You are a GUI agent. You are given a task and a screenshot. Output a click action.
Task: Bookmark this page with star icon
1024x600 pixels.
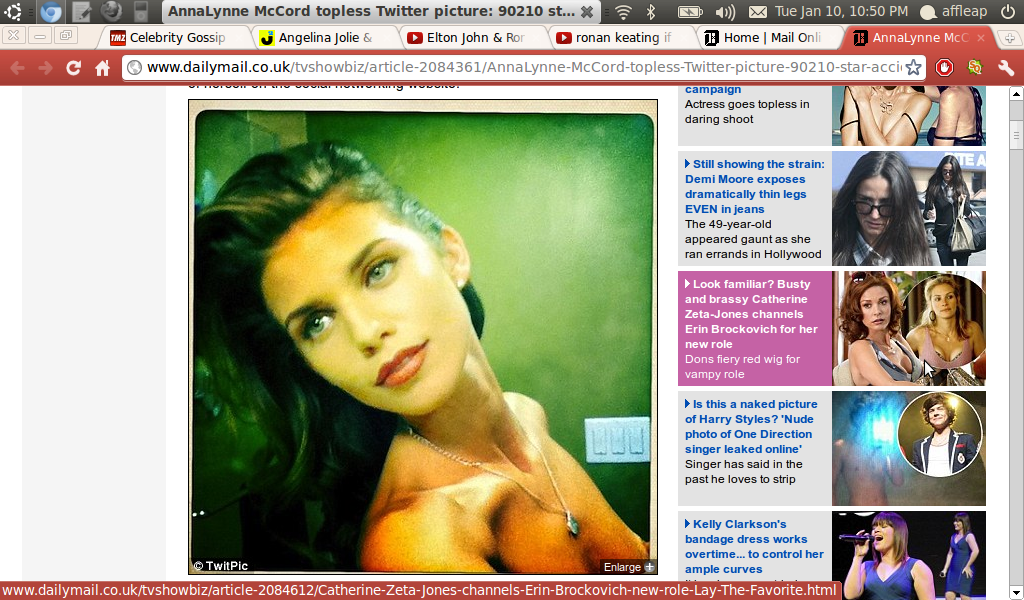pyautogui.click(x=914, y=67)
